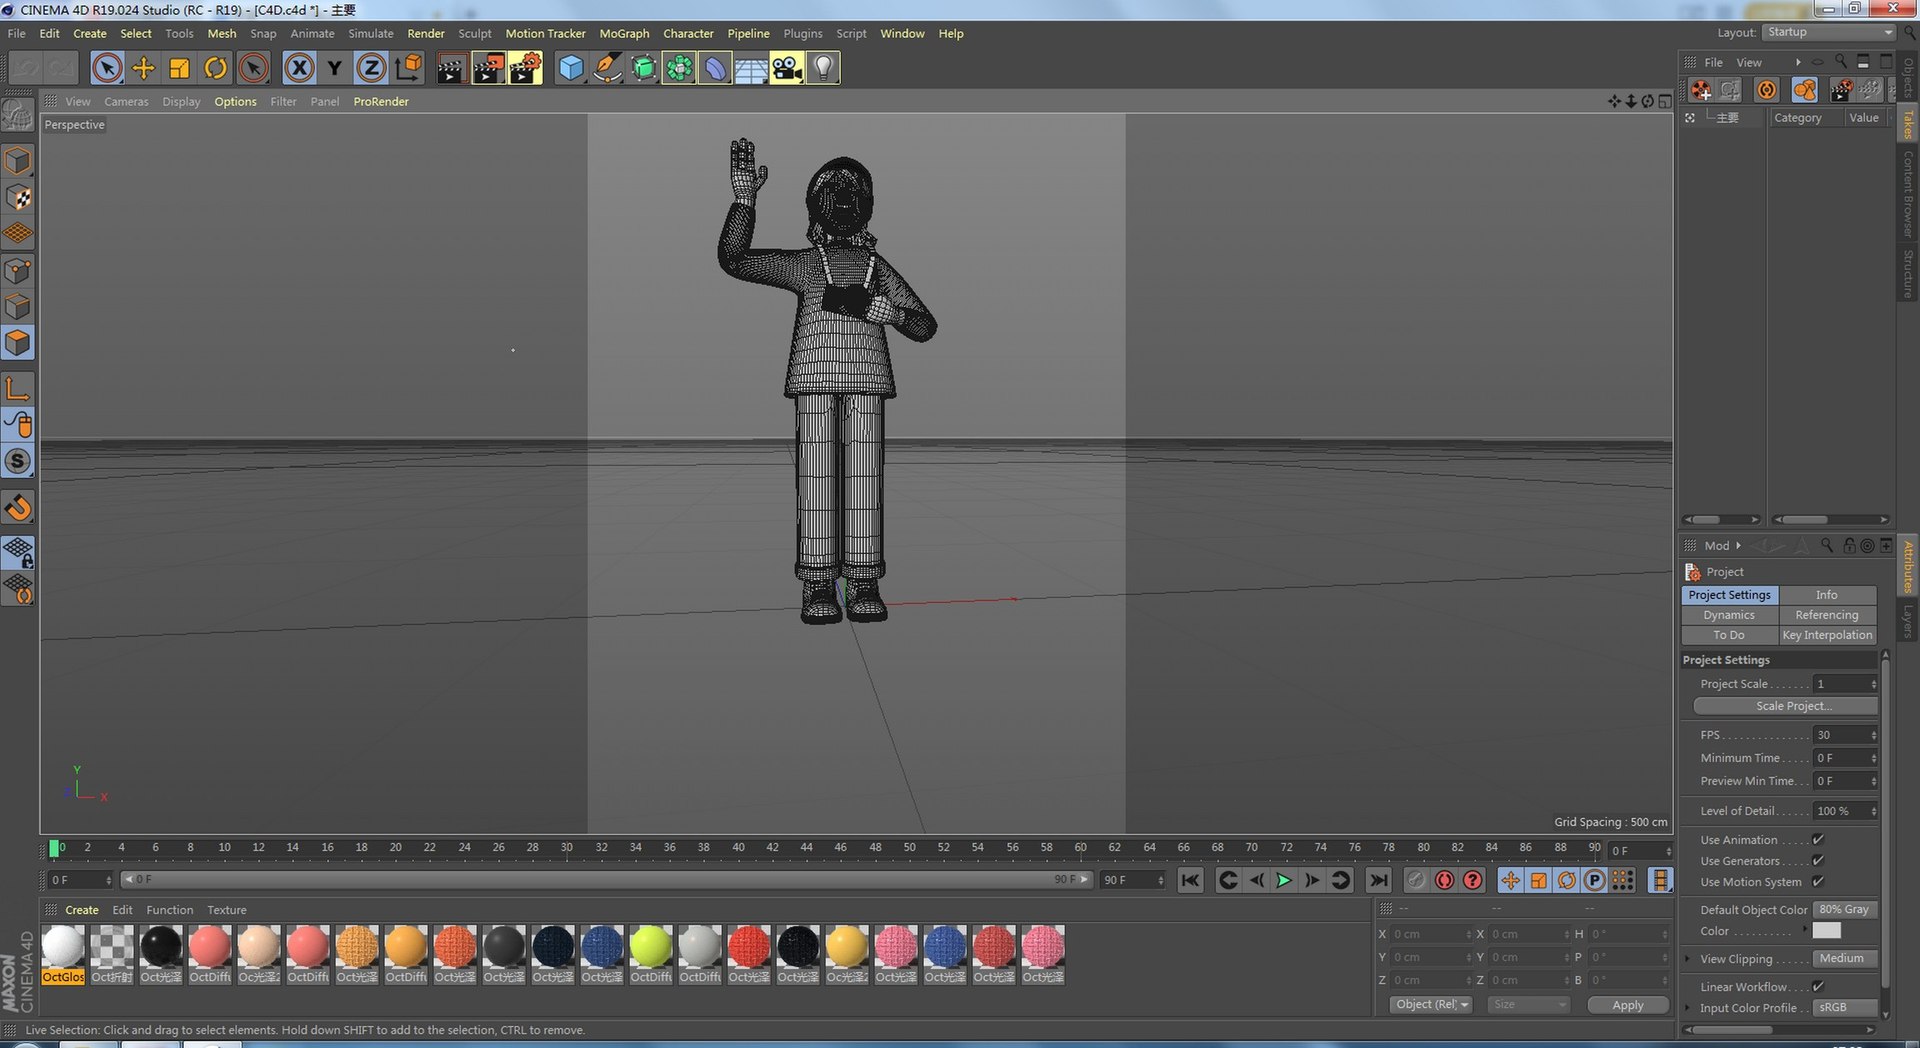Click the blue Bend deformer icon
The height and width of the screenshot is (1048, 1920).
tap(715, 68)
